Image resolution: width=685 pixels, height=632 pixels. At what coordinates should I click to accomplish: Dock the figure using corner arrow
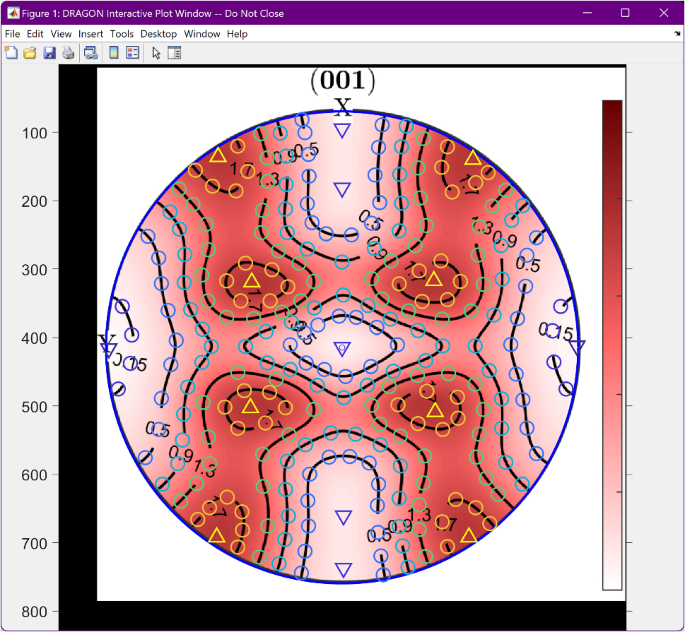677,33
